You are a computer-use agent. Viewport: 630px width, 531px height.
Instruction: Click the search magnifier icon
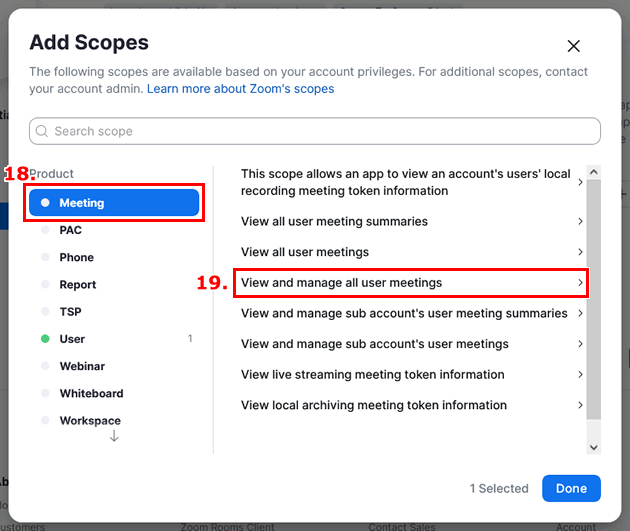pyautogui.click(x=42, y=131)
